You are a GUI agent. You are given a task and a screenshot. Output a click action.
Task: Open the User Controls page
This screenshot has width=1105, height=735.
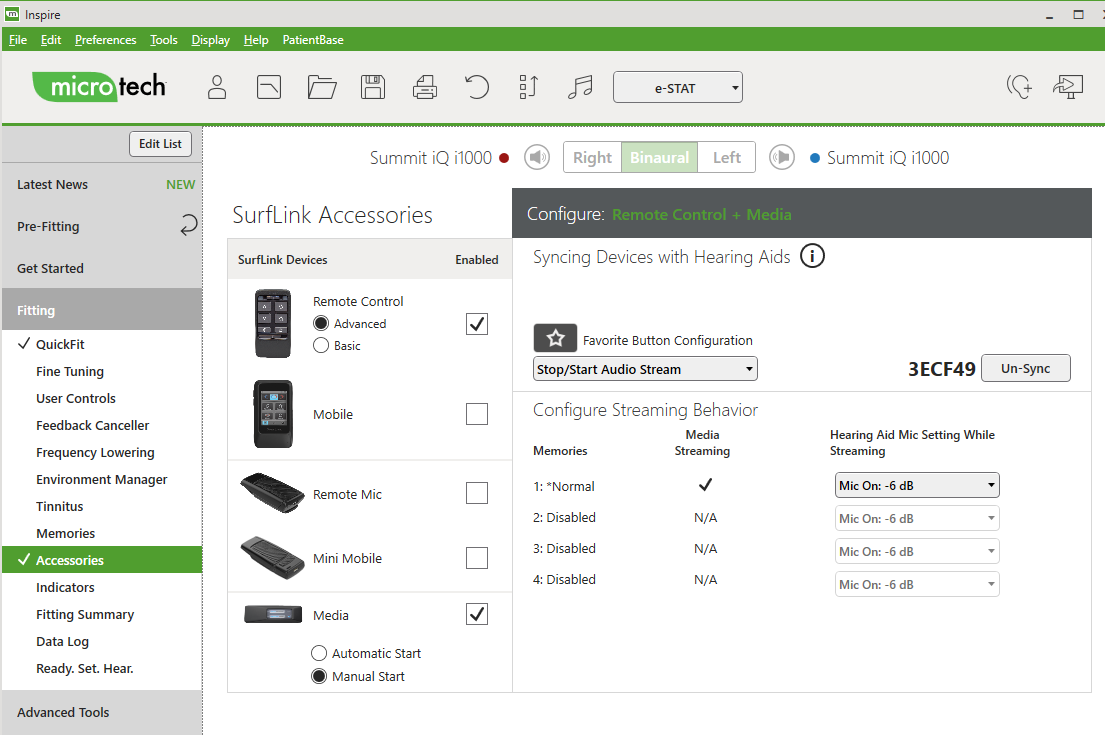pyautogui.click(x=102, y=398)
